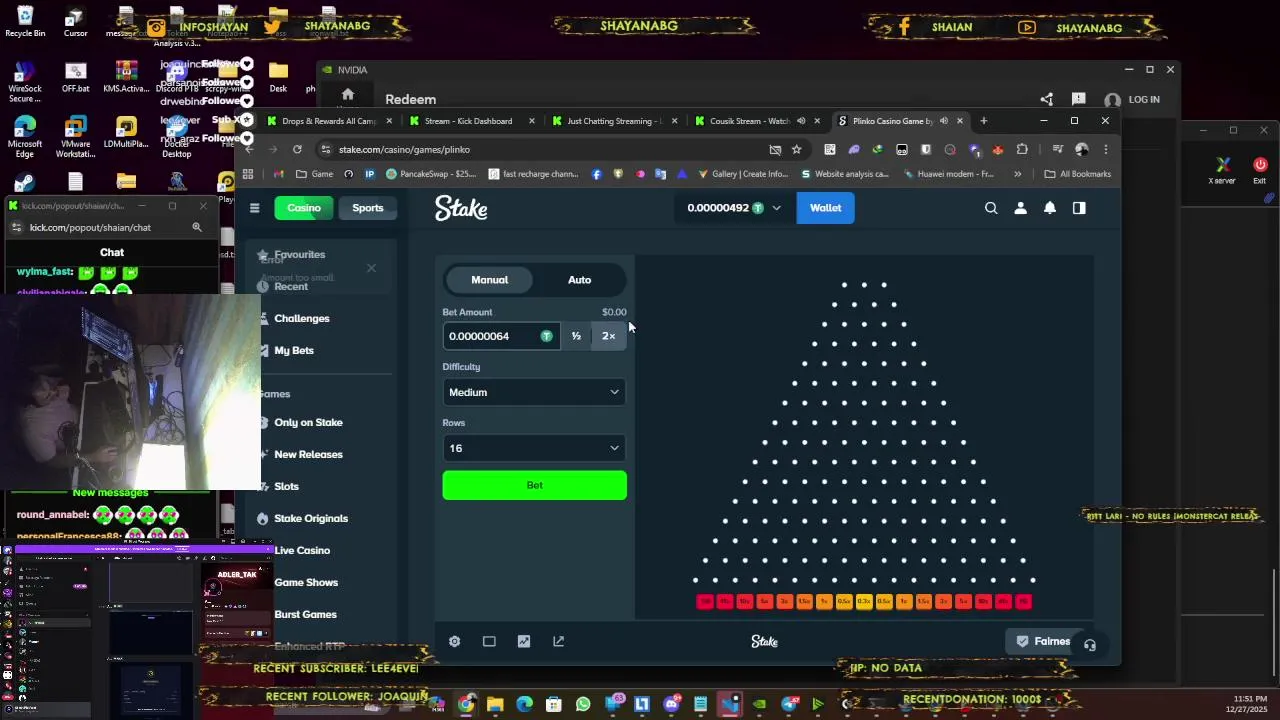Viewport: 1280px width, 720px height.
Task: Open WhatsApp in the taskbar
Action: point(583,704)
